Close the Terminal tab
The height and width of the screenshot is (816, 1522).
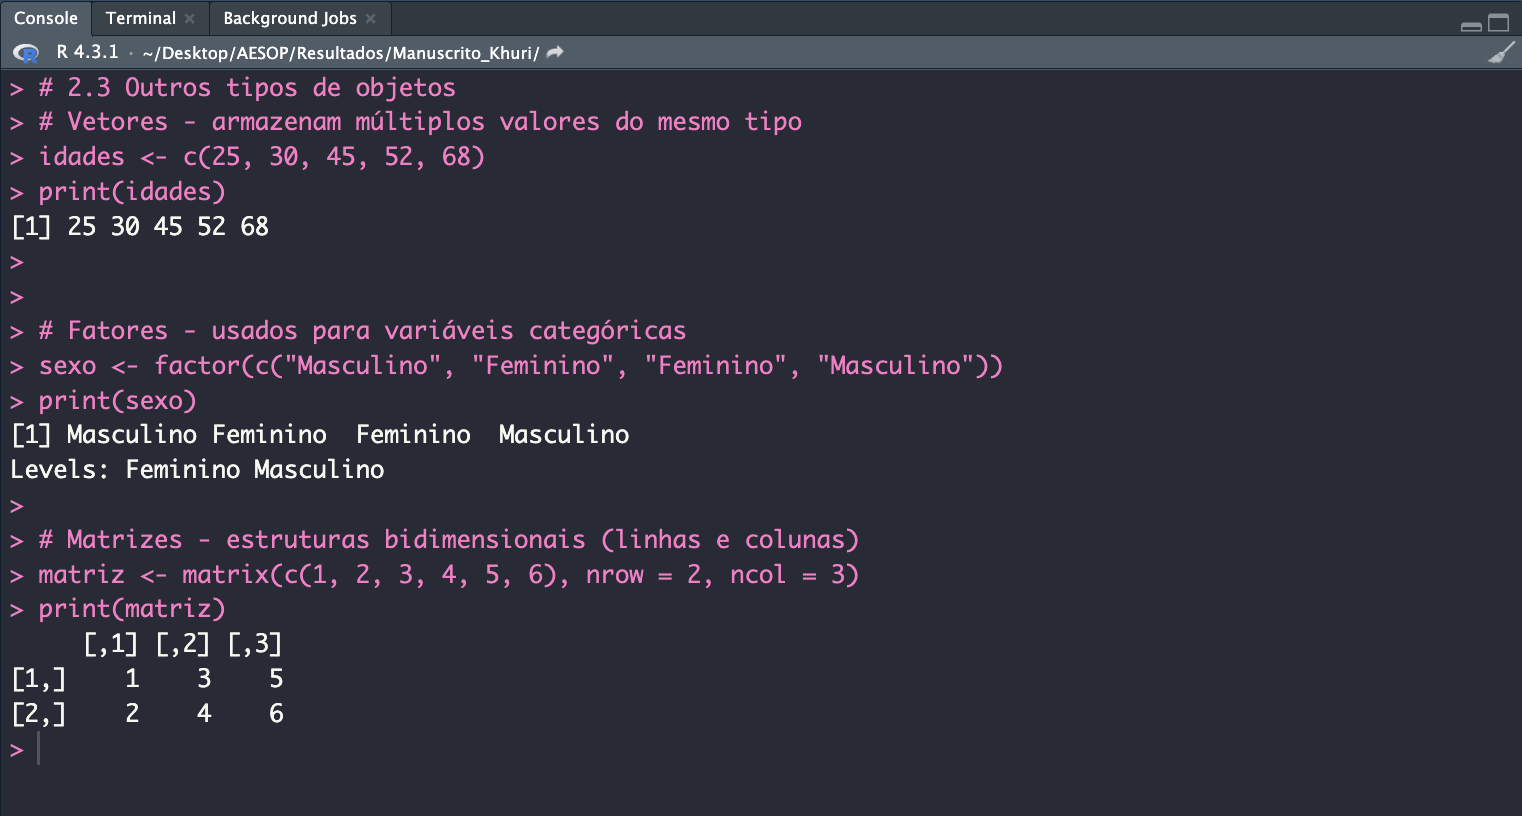tap(190, 19)
